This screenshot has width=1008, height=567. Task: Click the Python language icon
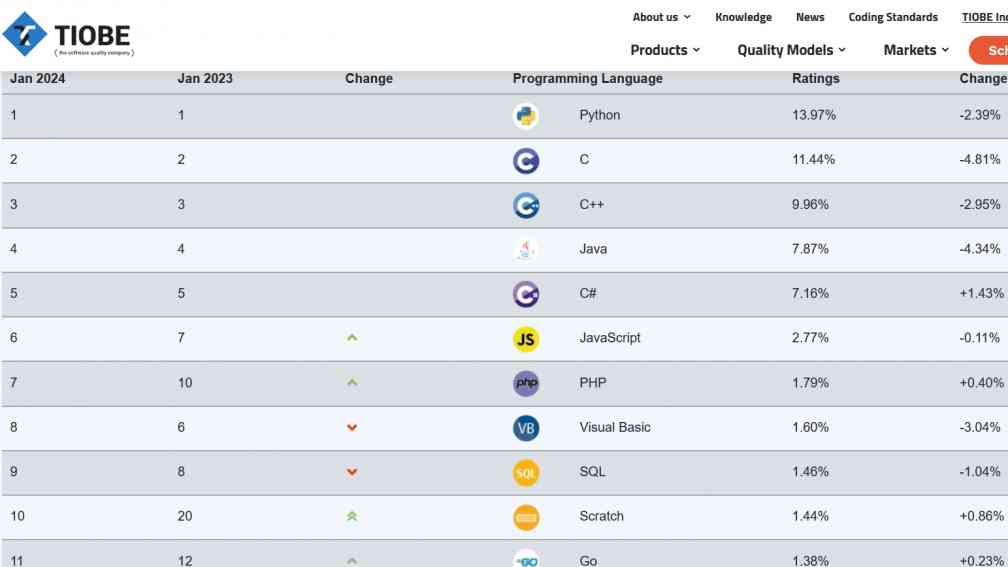[x=526, y=116]
